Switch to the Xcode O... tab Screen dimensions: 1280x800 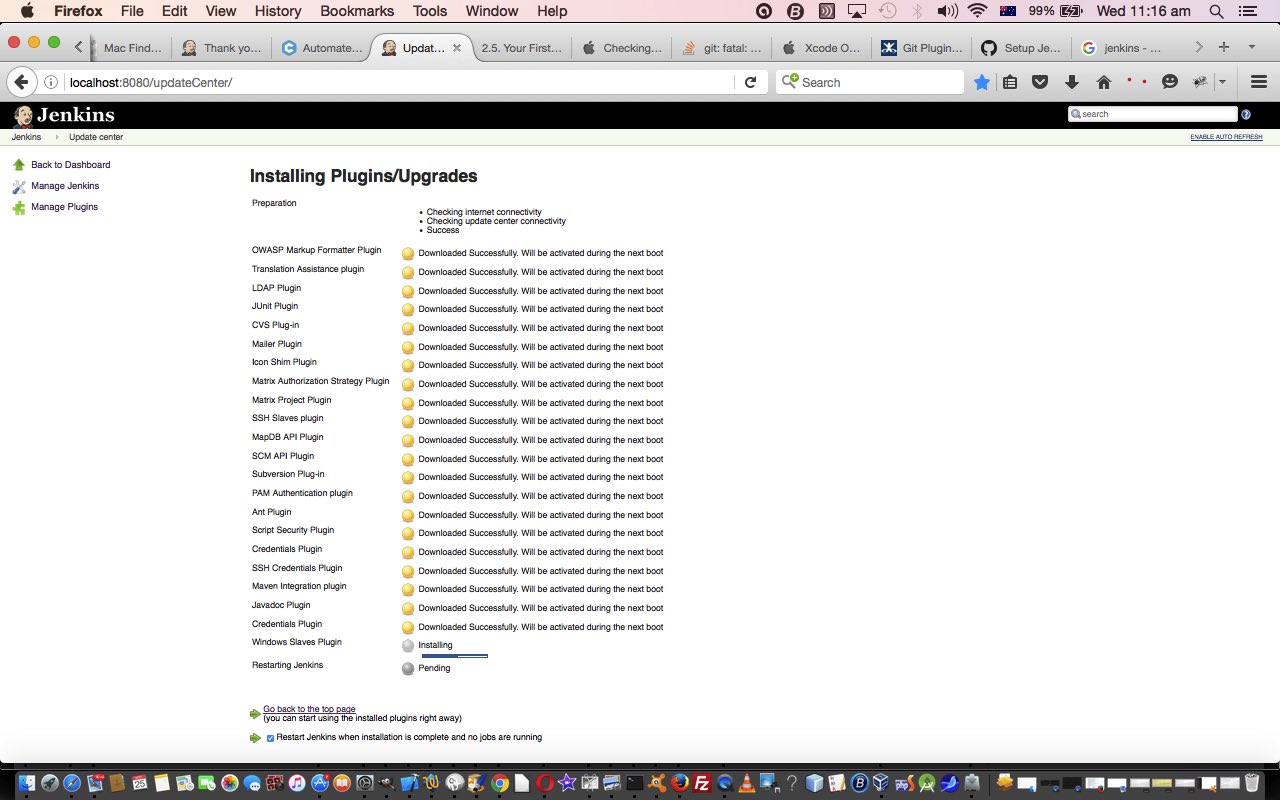(821, 47)
